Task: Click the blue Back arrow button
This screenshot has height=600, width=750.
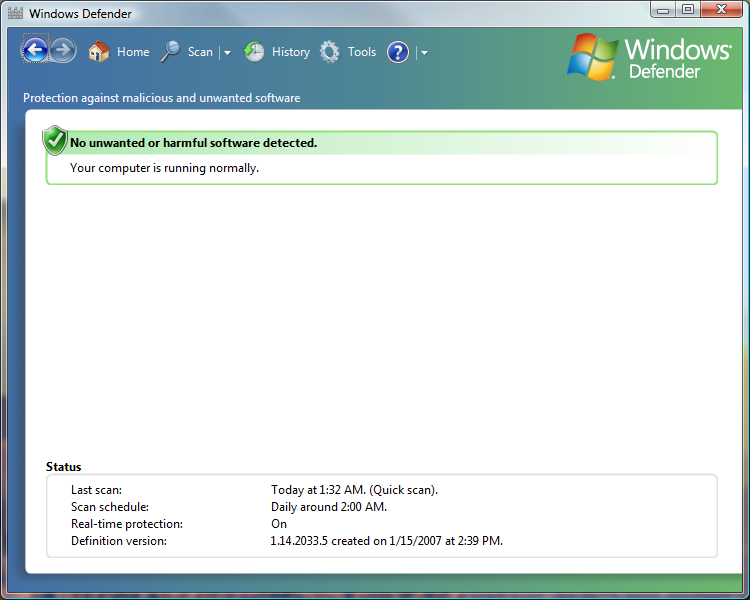Action: click(x=35, y=51)
